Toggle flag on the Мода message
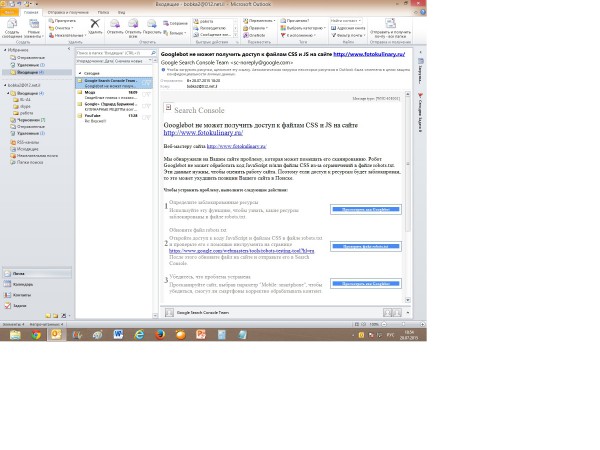600x450 pixels. click(x=146, y=95)
